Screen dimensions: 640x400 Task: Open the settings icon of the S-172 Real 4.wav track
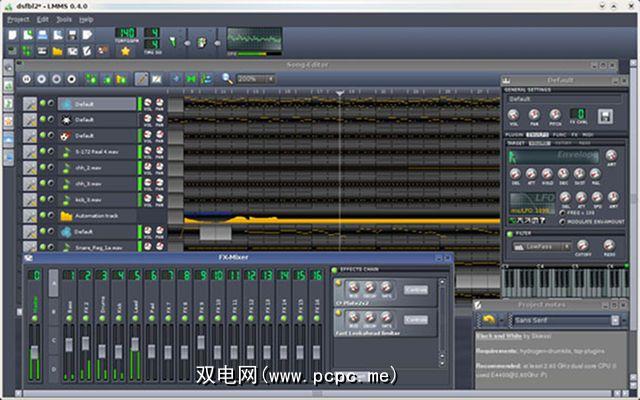[30, 152]
